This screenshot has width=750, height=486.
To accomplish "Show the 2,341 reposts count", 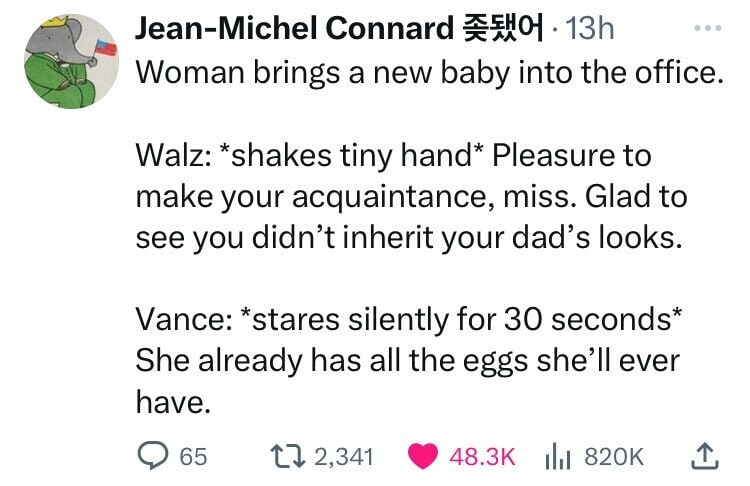I will click(x=343, y=456).
